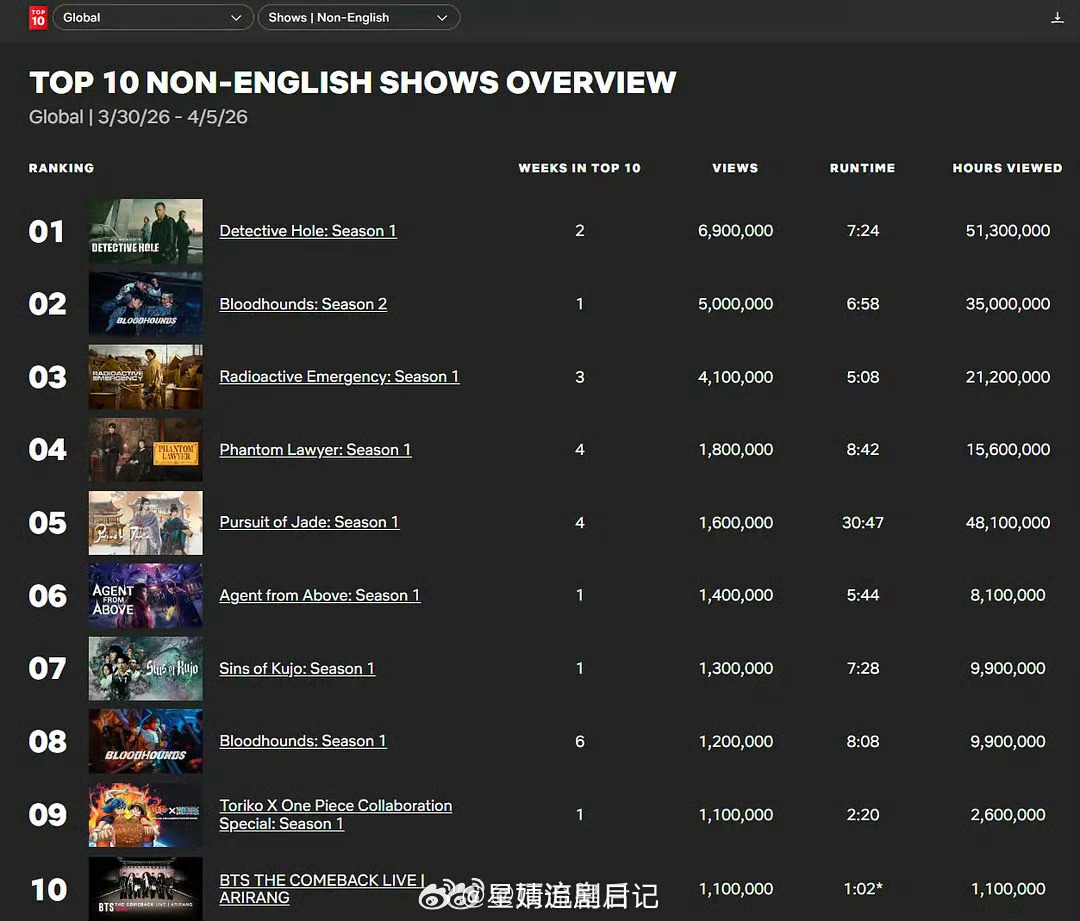1080x921 pixels.
Task: Click the 1:02* runtime value
Action: pyautogui.click(x=863, y=889)
